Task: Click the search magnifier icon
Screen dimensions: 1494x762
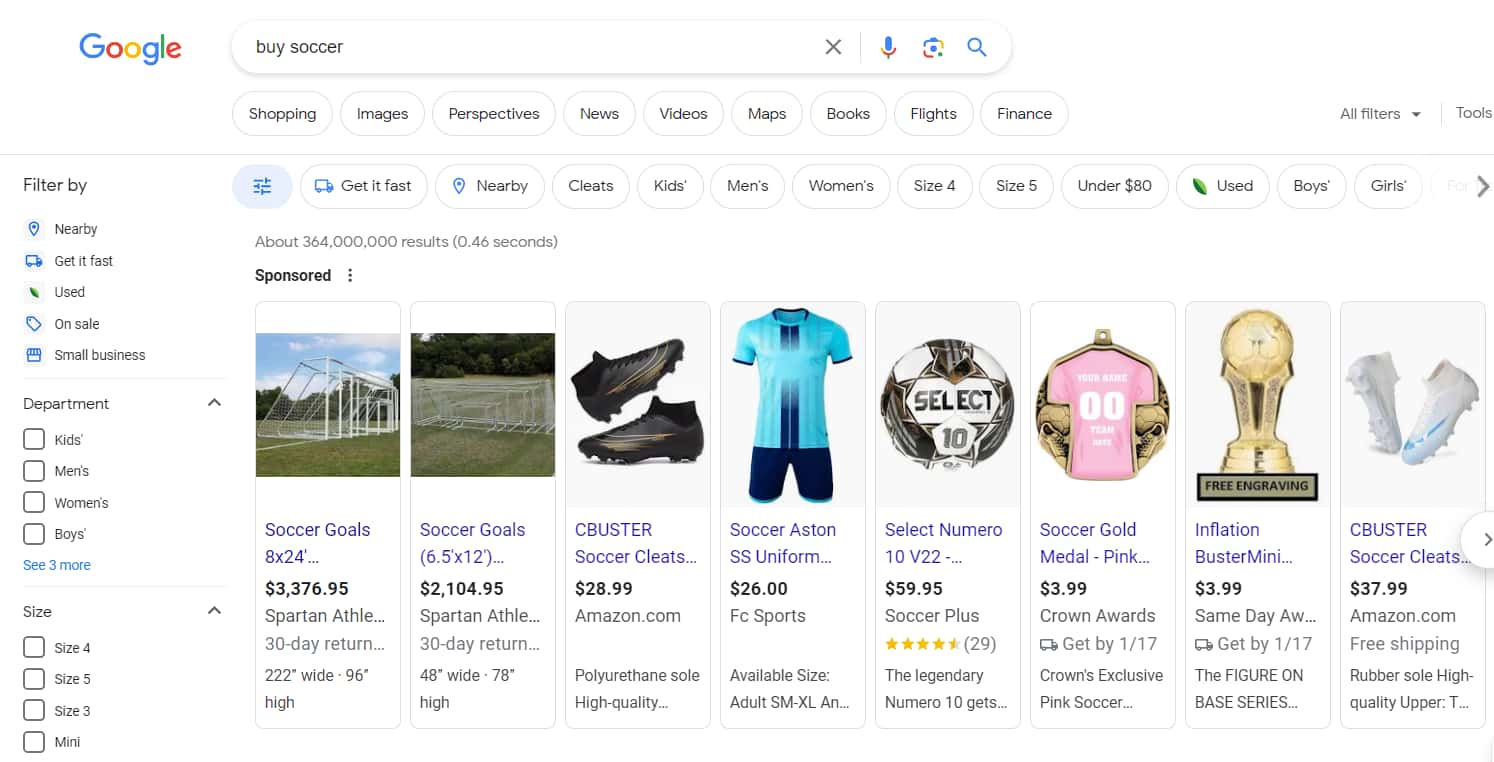Action: pyautogui.click(x=977, y=46)
